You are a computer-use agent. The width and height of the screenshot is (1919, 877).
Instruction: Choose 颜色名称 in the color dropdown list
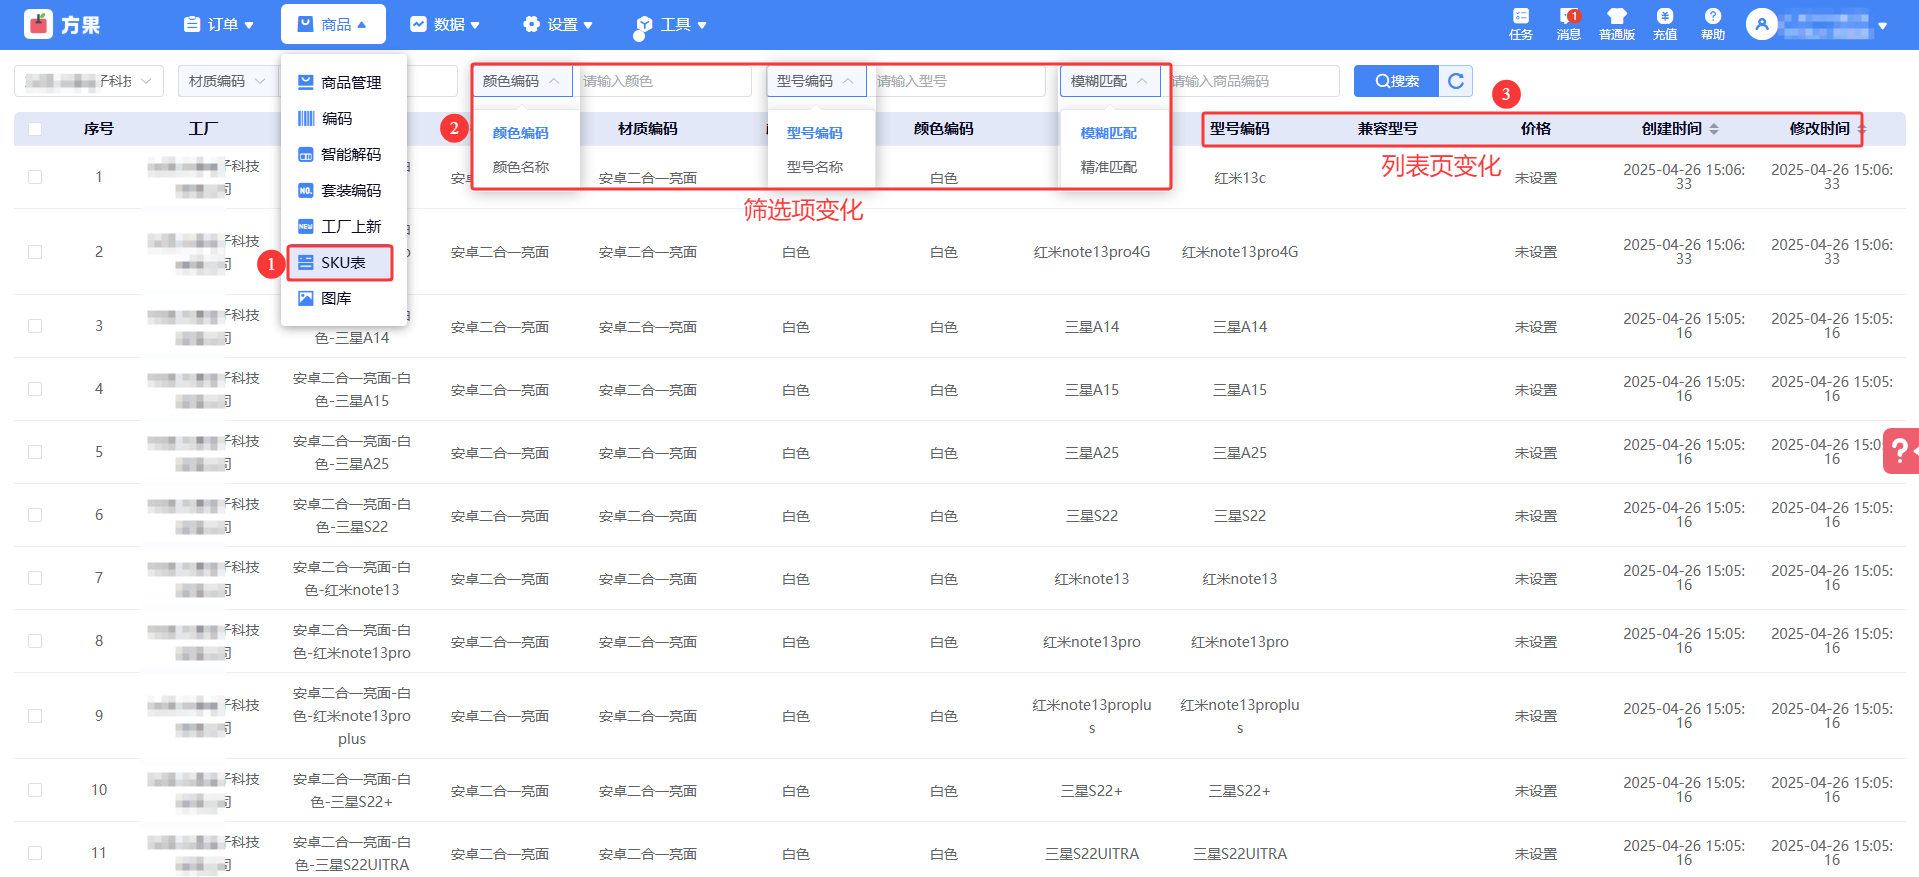tap(521, 167)
